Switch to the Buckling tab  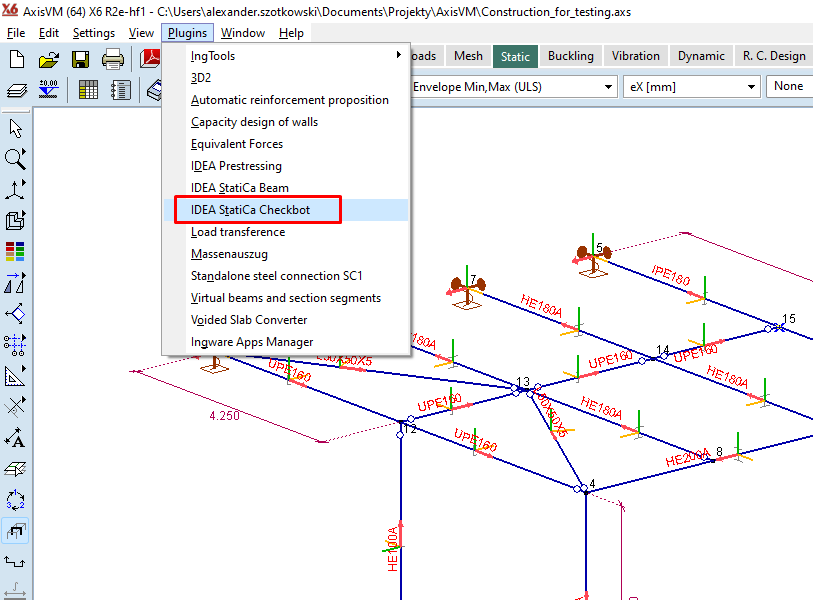click(570, 56)
